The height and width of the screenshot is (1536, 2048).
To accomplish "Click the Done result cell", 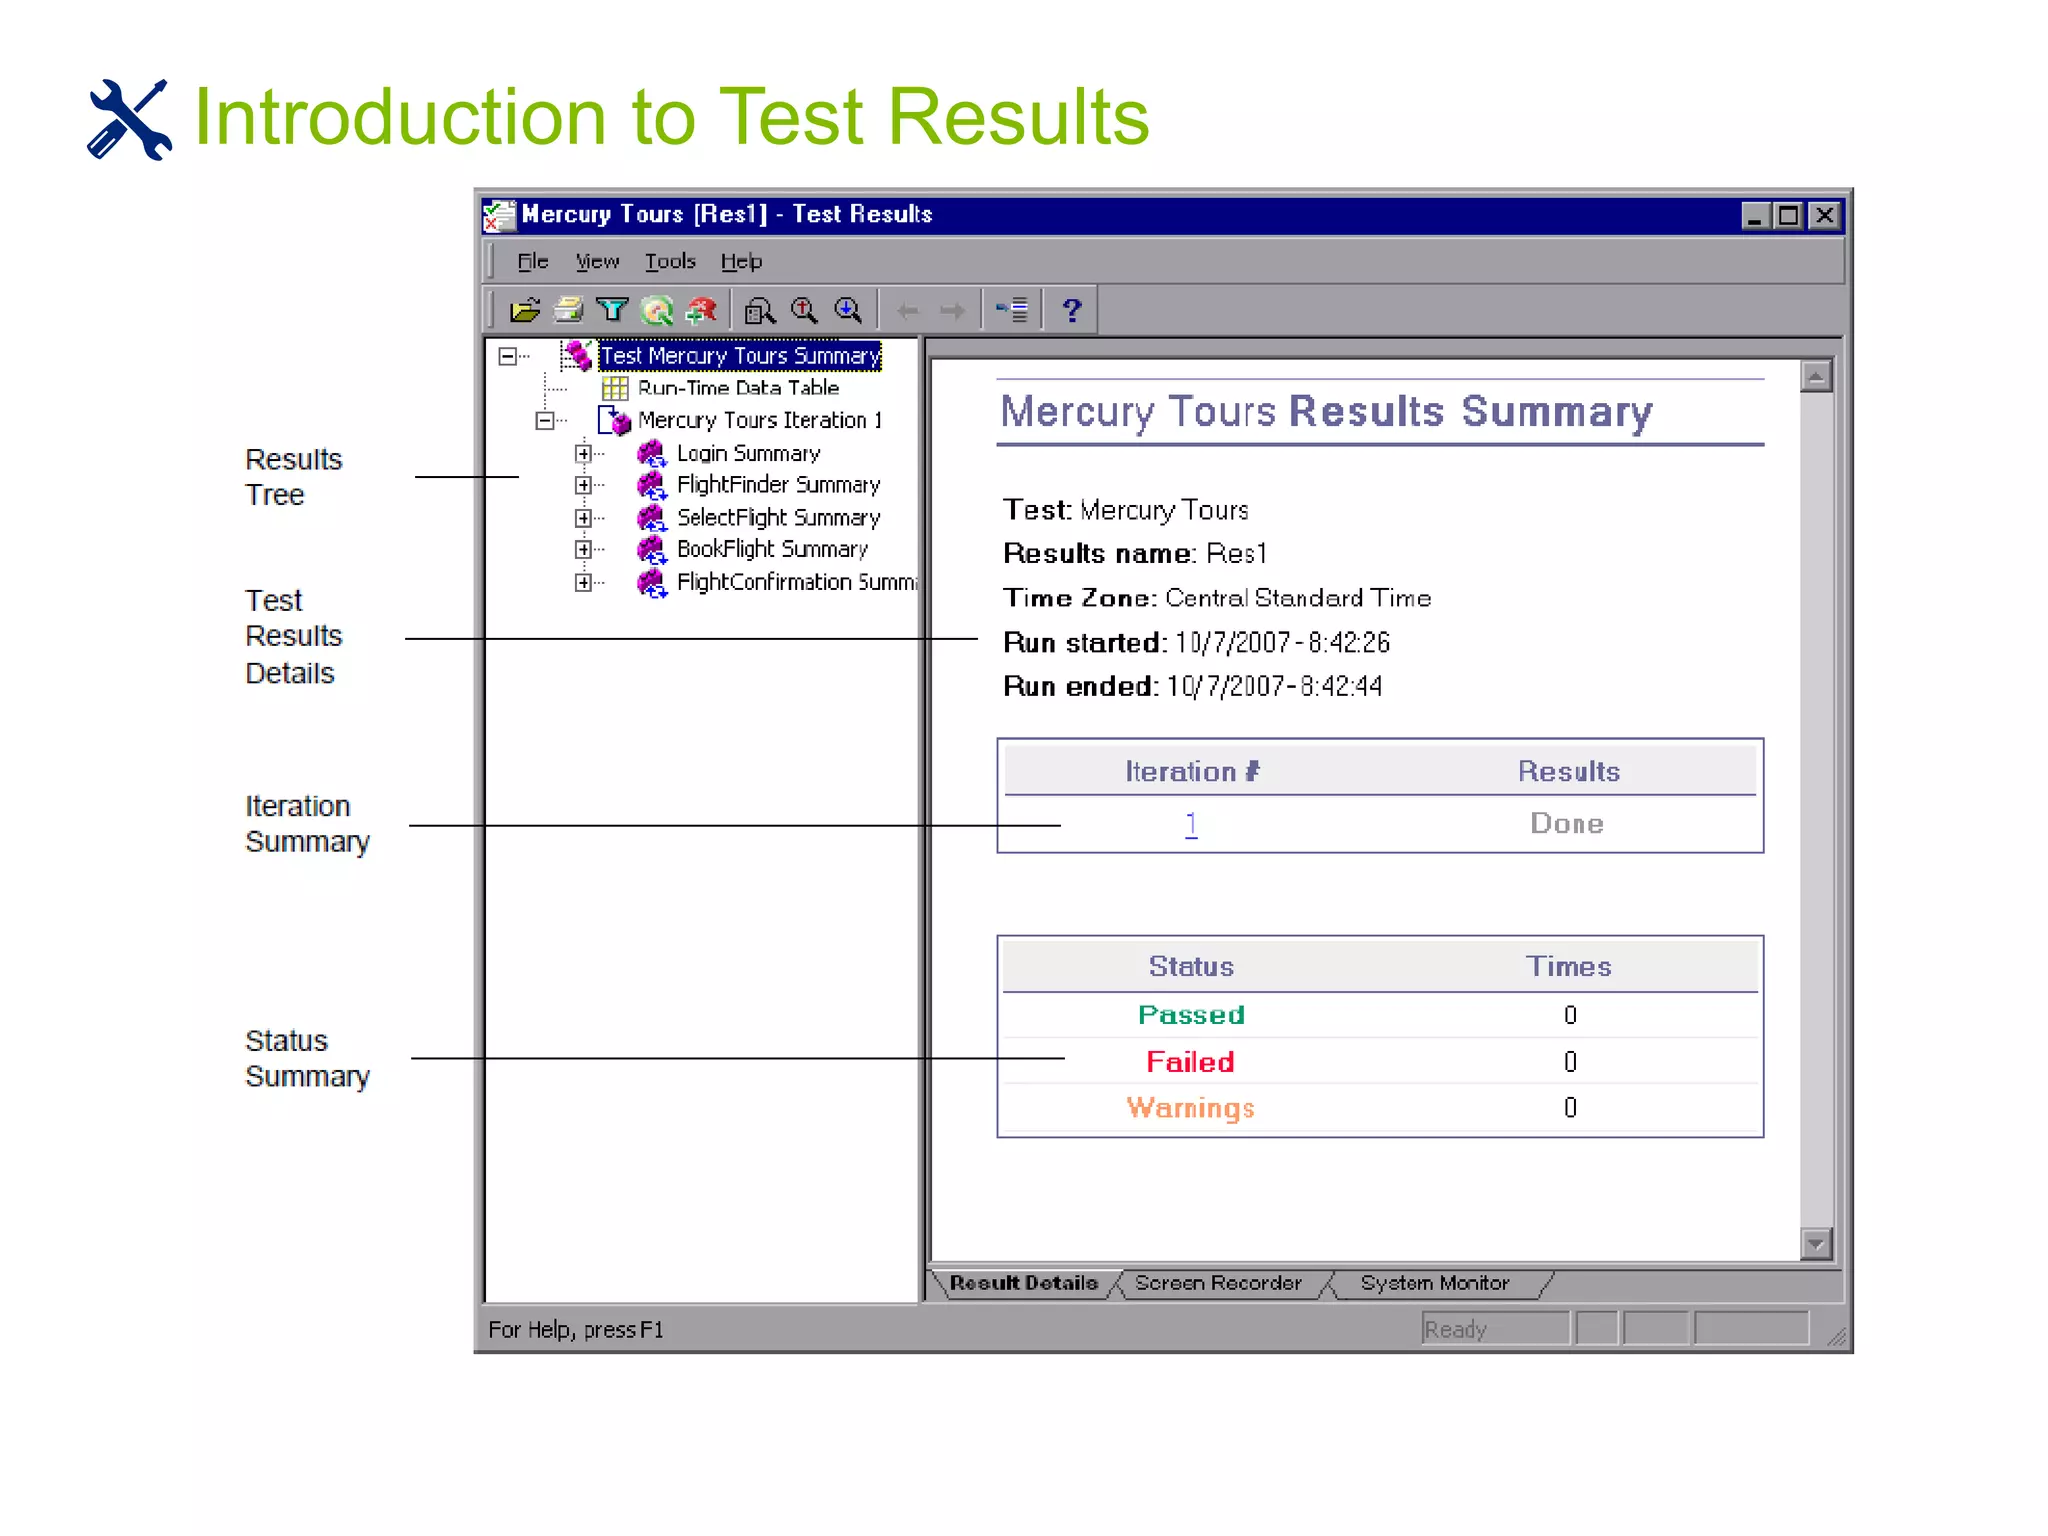I will [x=1567, y=824].
